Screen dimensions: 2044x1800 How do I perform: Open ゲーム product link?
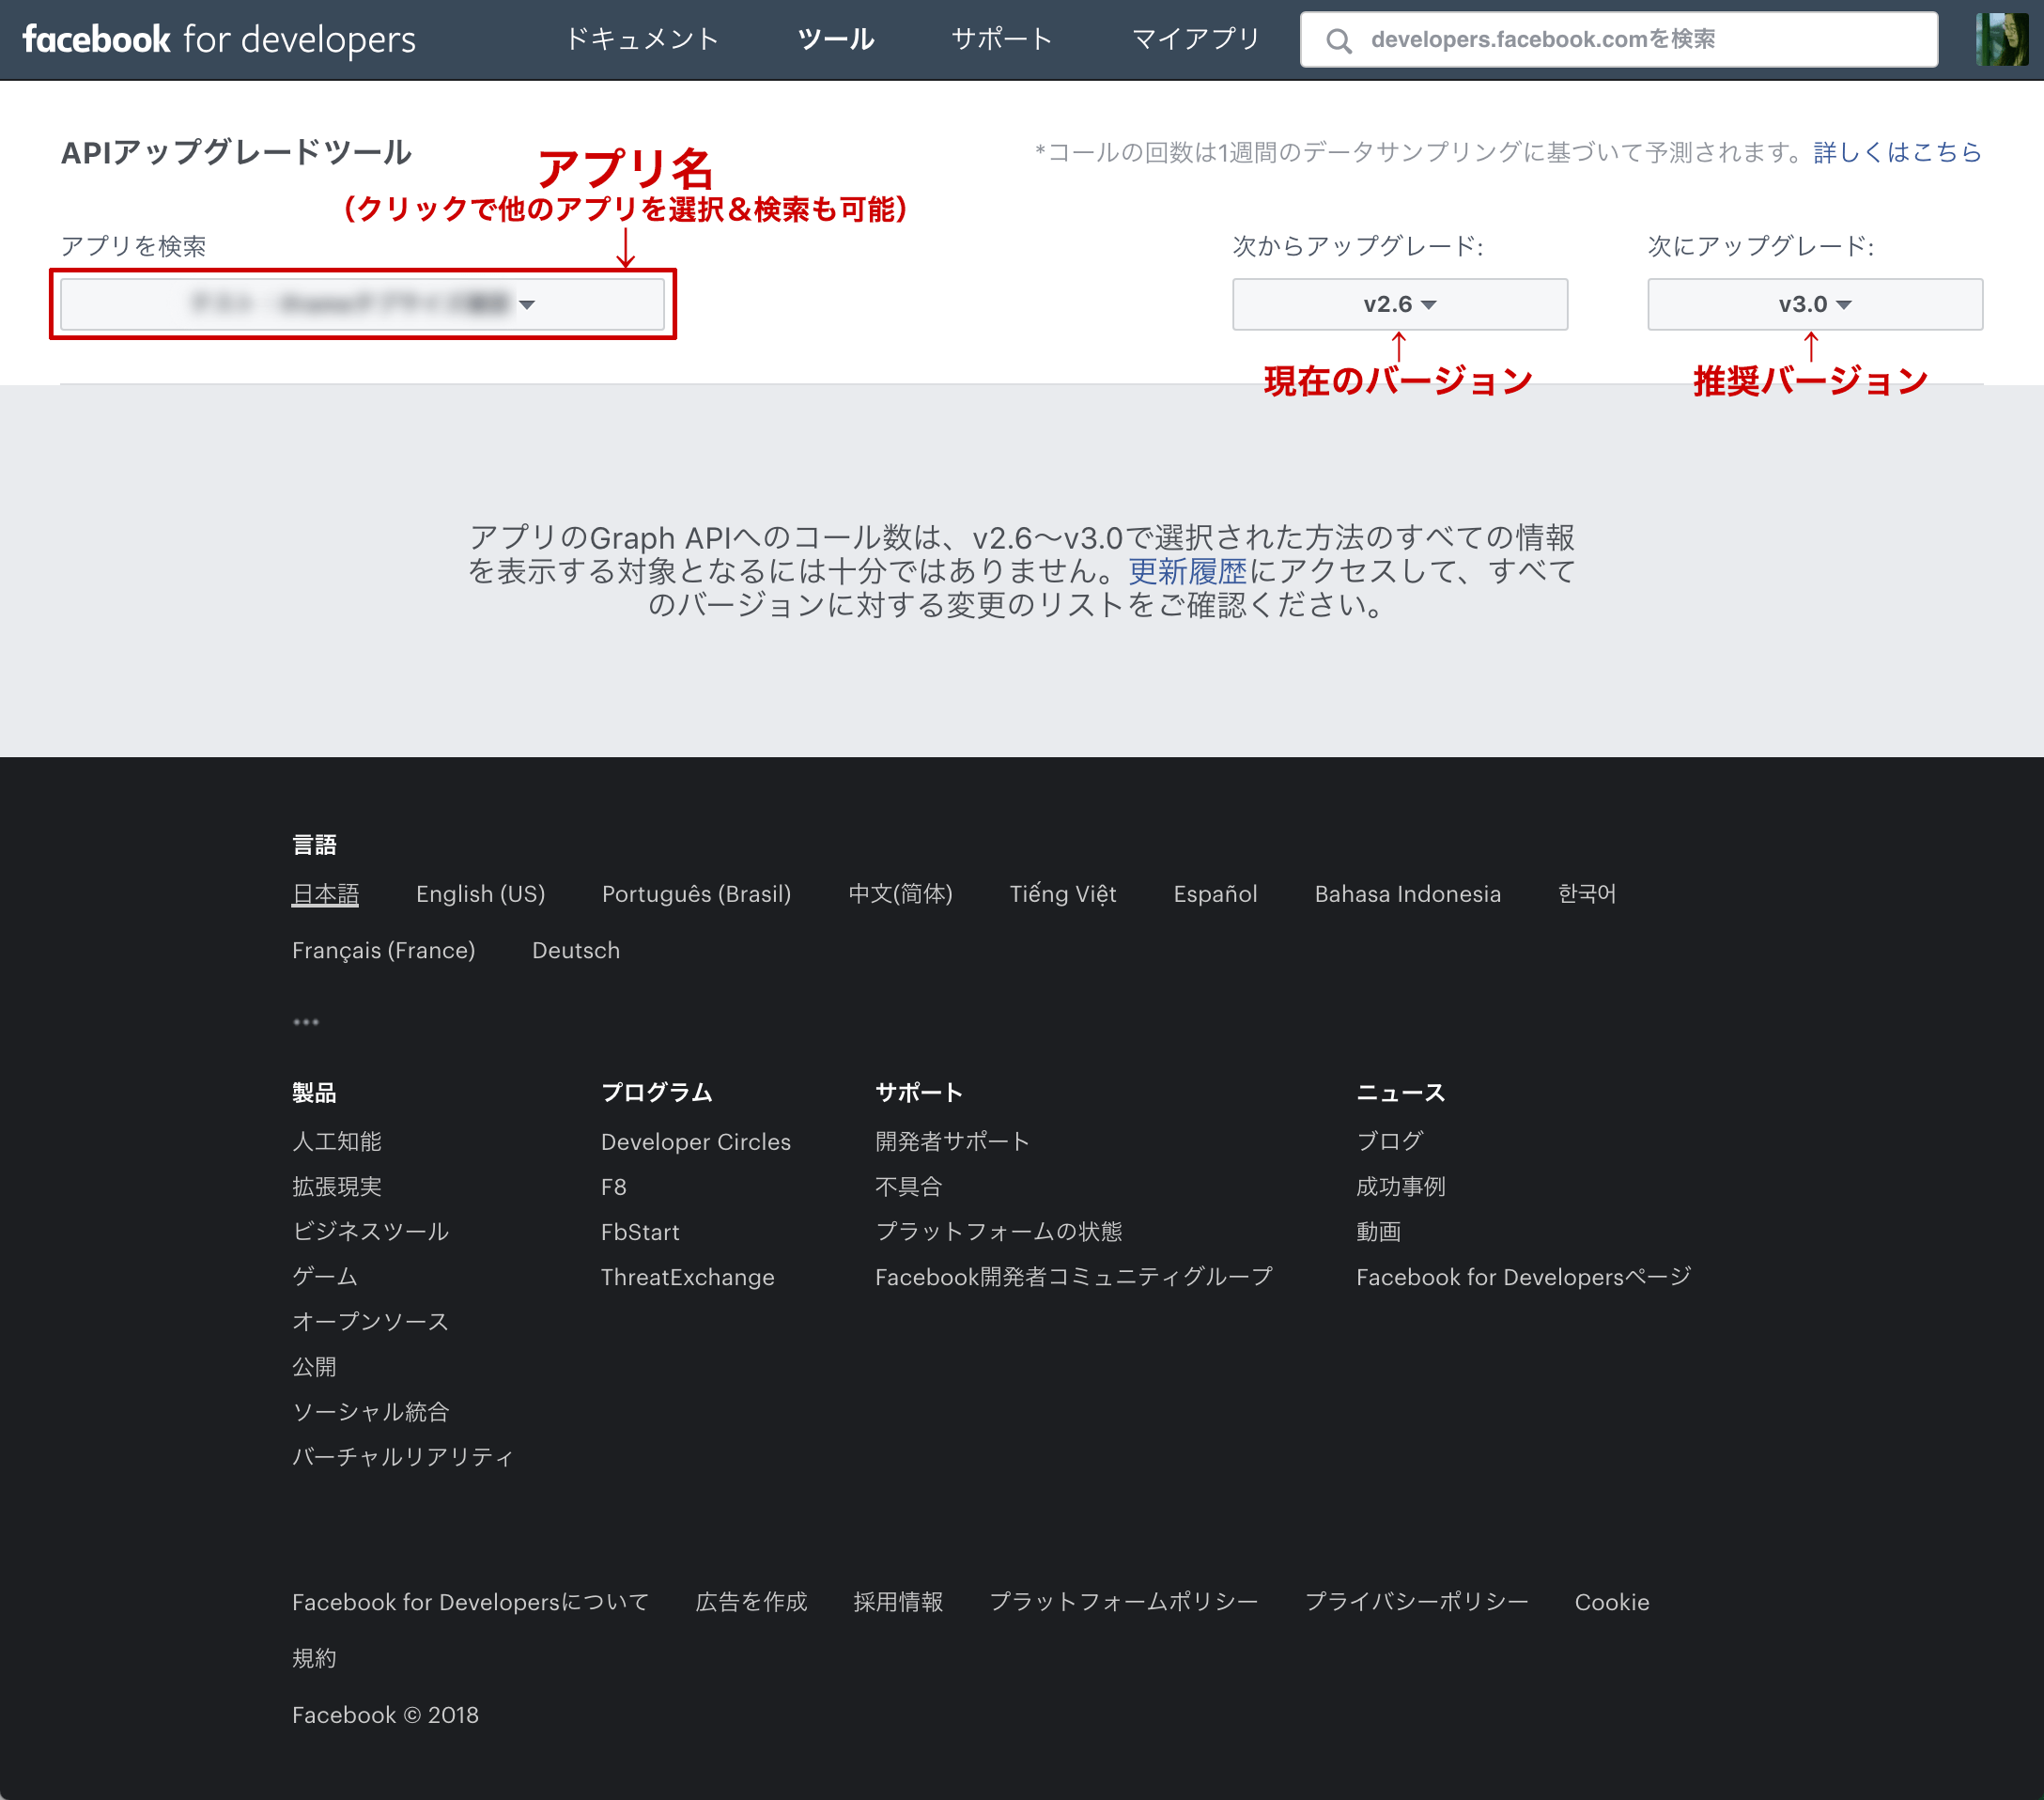coord(324,1276)
